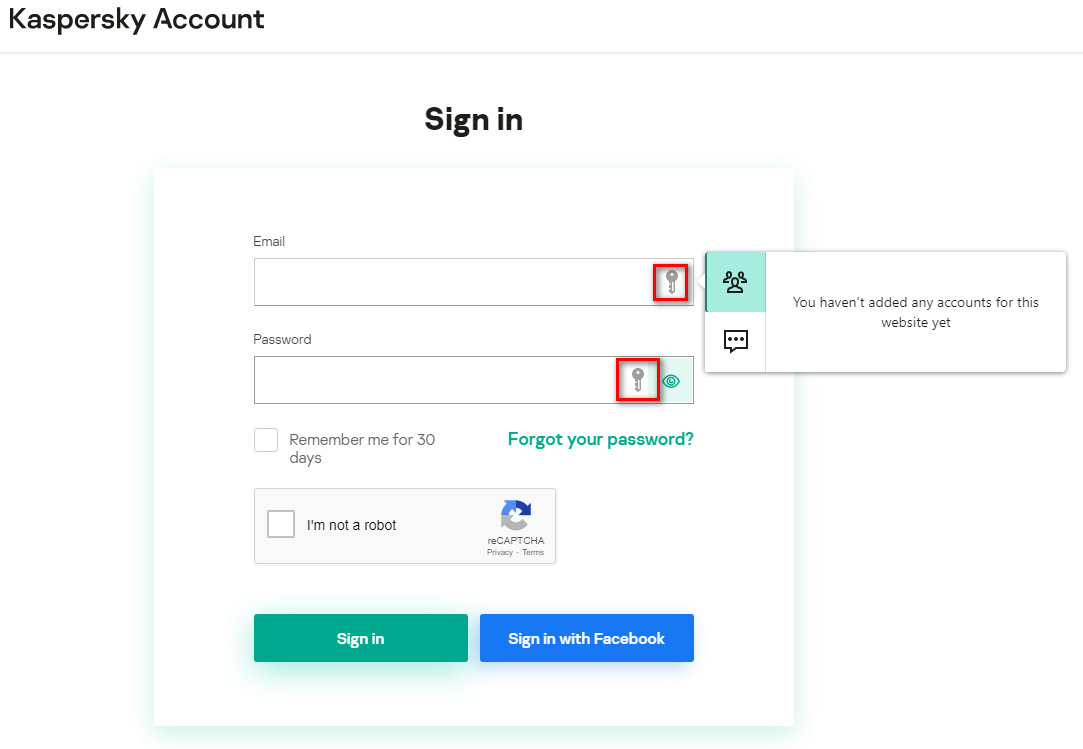Click the reCAPTCHA logo
This screenshot has width=1083, height=749.
point(516,515)
